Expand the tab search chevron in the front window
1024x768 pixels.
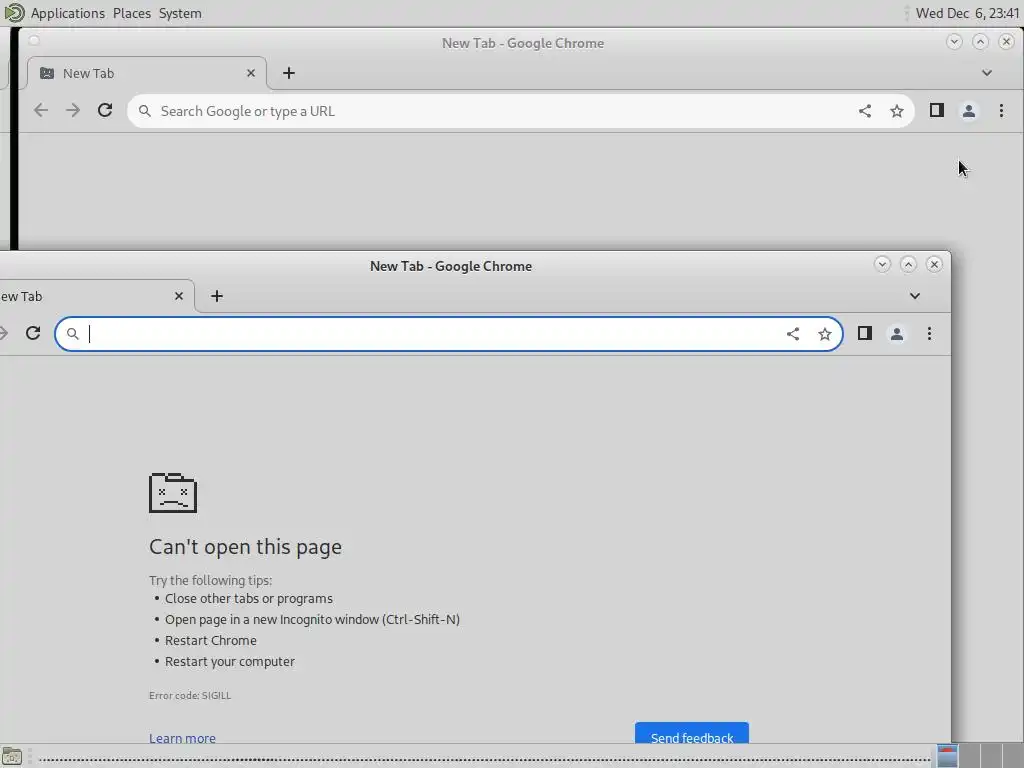tap(915, 296)
